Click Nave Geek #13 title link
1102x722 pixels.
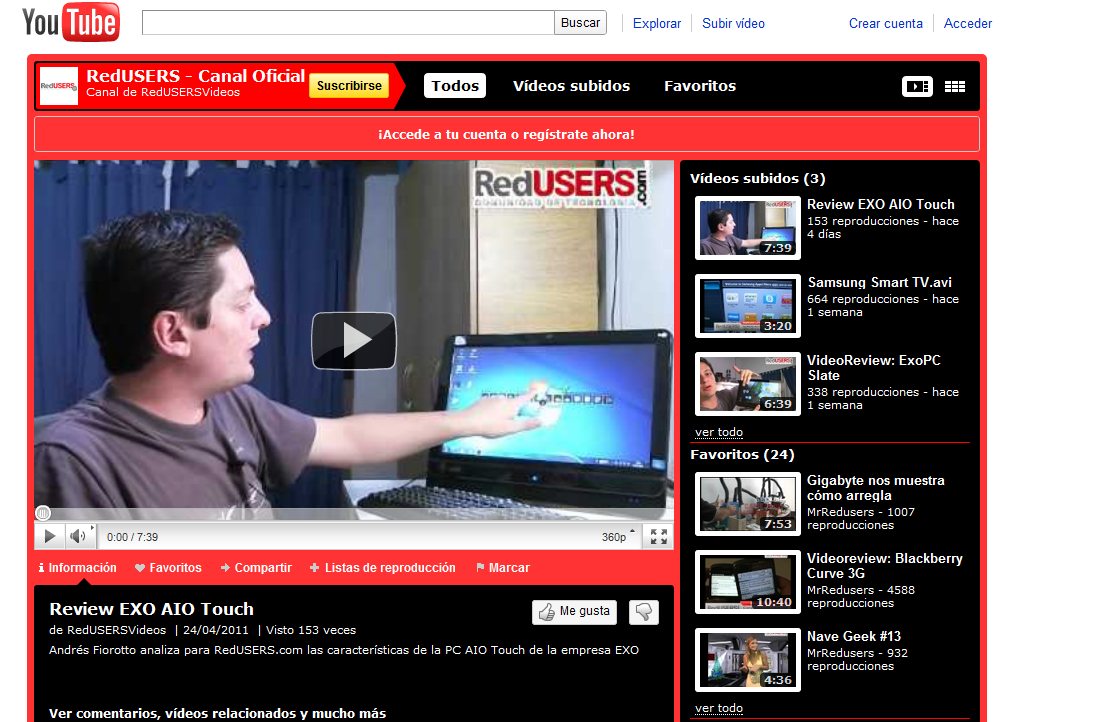click(x=854, y=636)
